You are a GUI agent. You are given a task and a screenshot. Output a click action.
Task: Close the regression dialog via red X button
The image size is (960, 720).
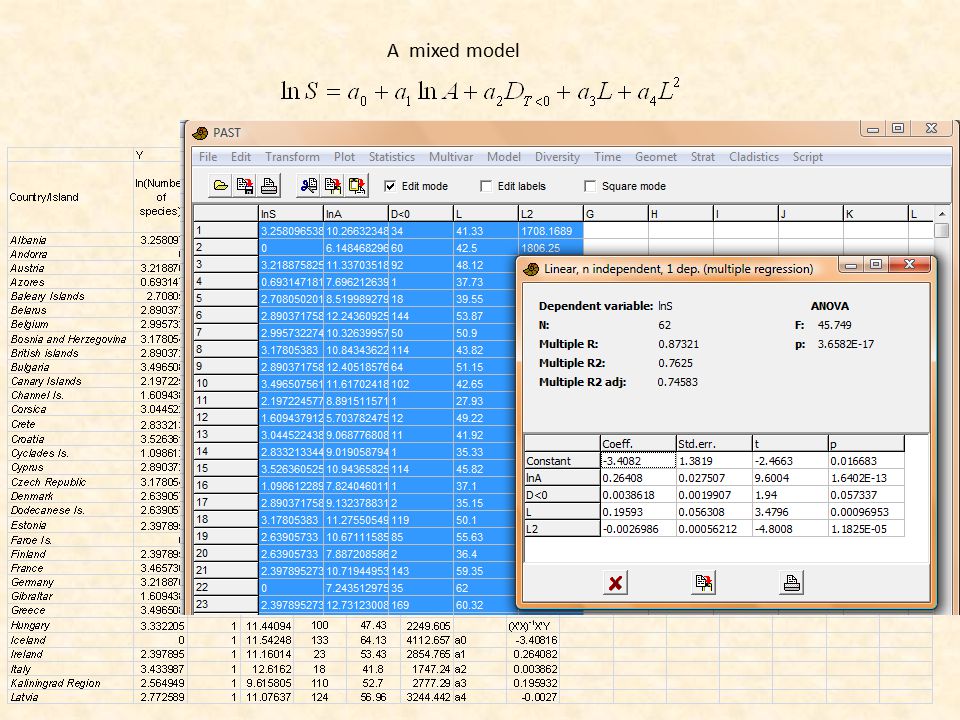615,583
